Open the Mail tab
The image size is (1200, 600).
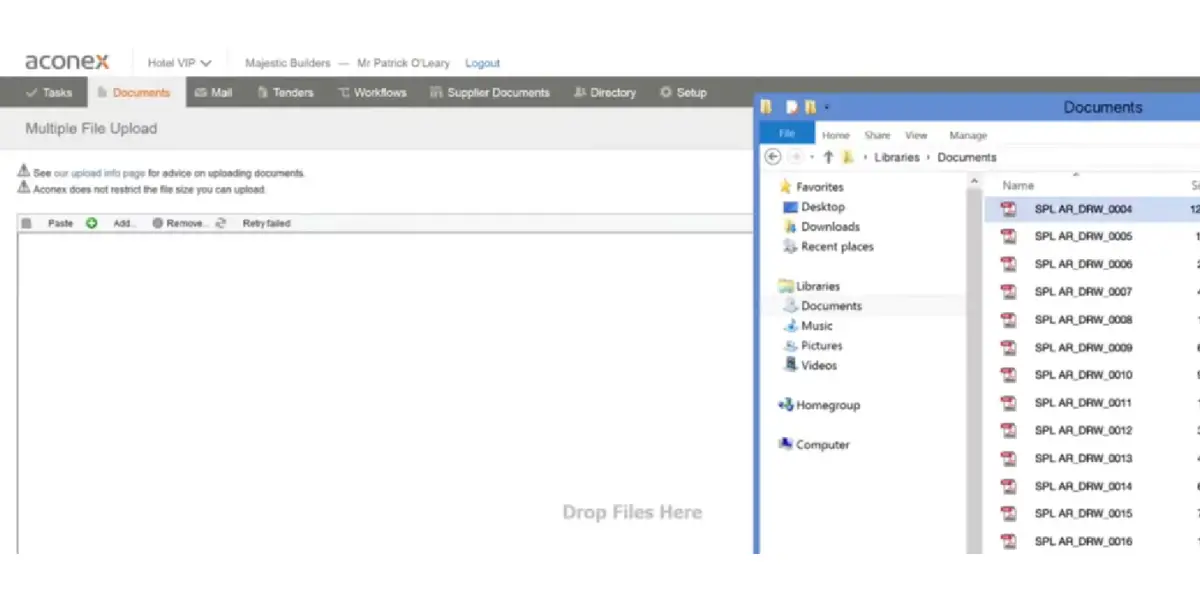click(x=213, y=92)
